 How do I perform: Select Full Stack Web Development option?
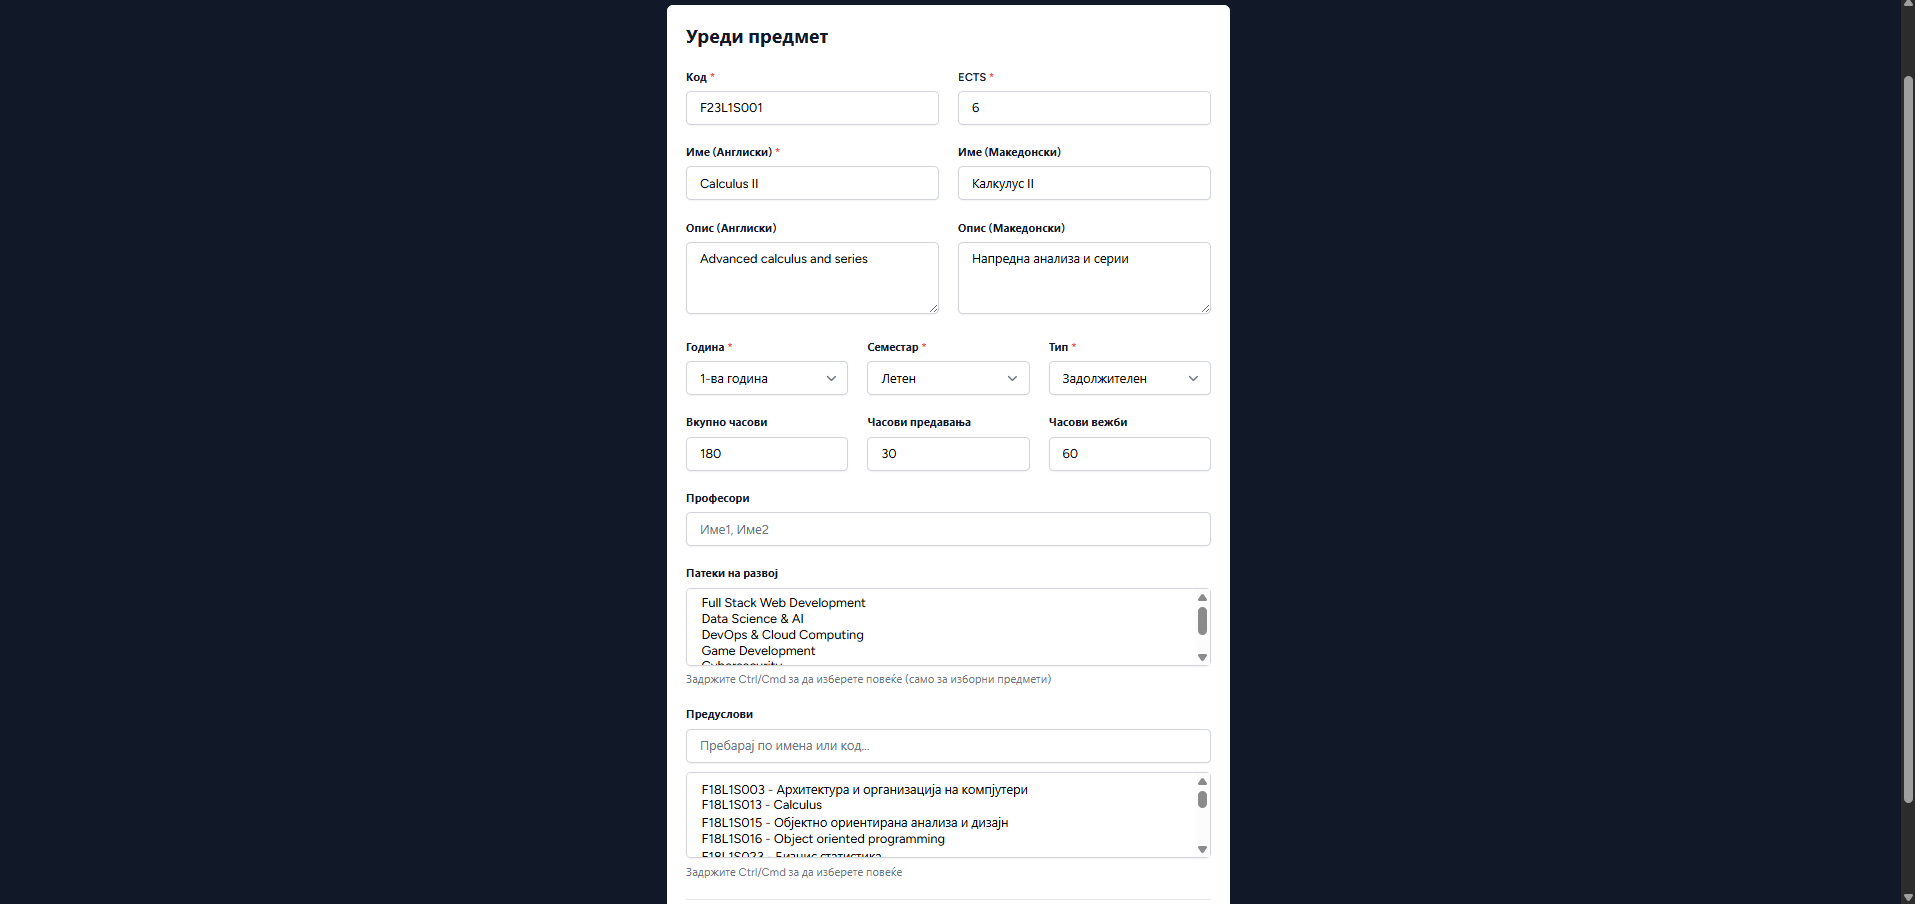pos(783,603)
